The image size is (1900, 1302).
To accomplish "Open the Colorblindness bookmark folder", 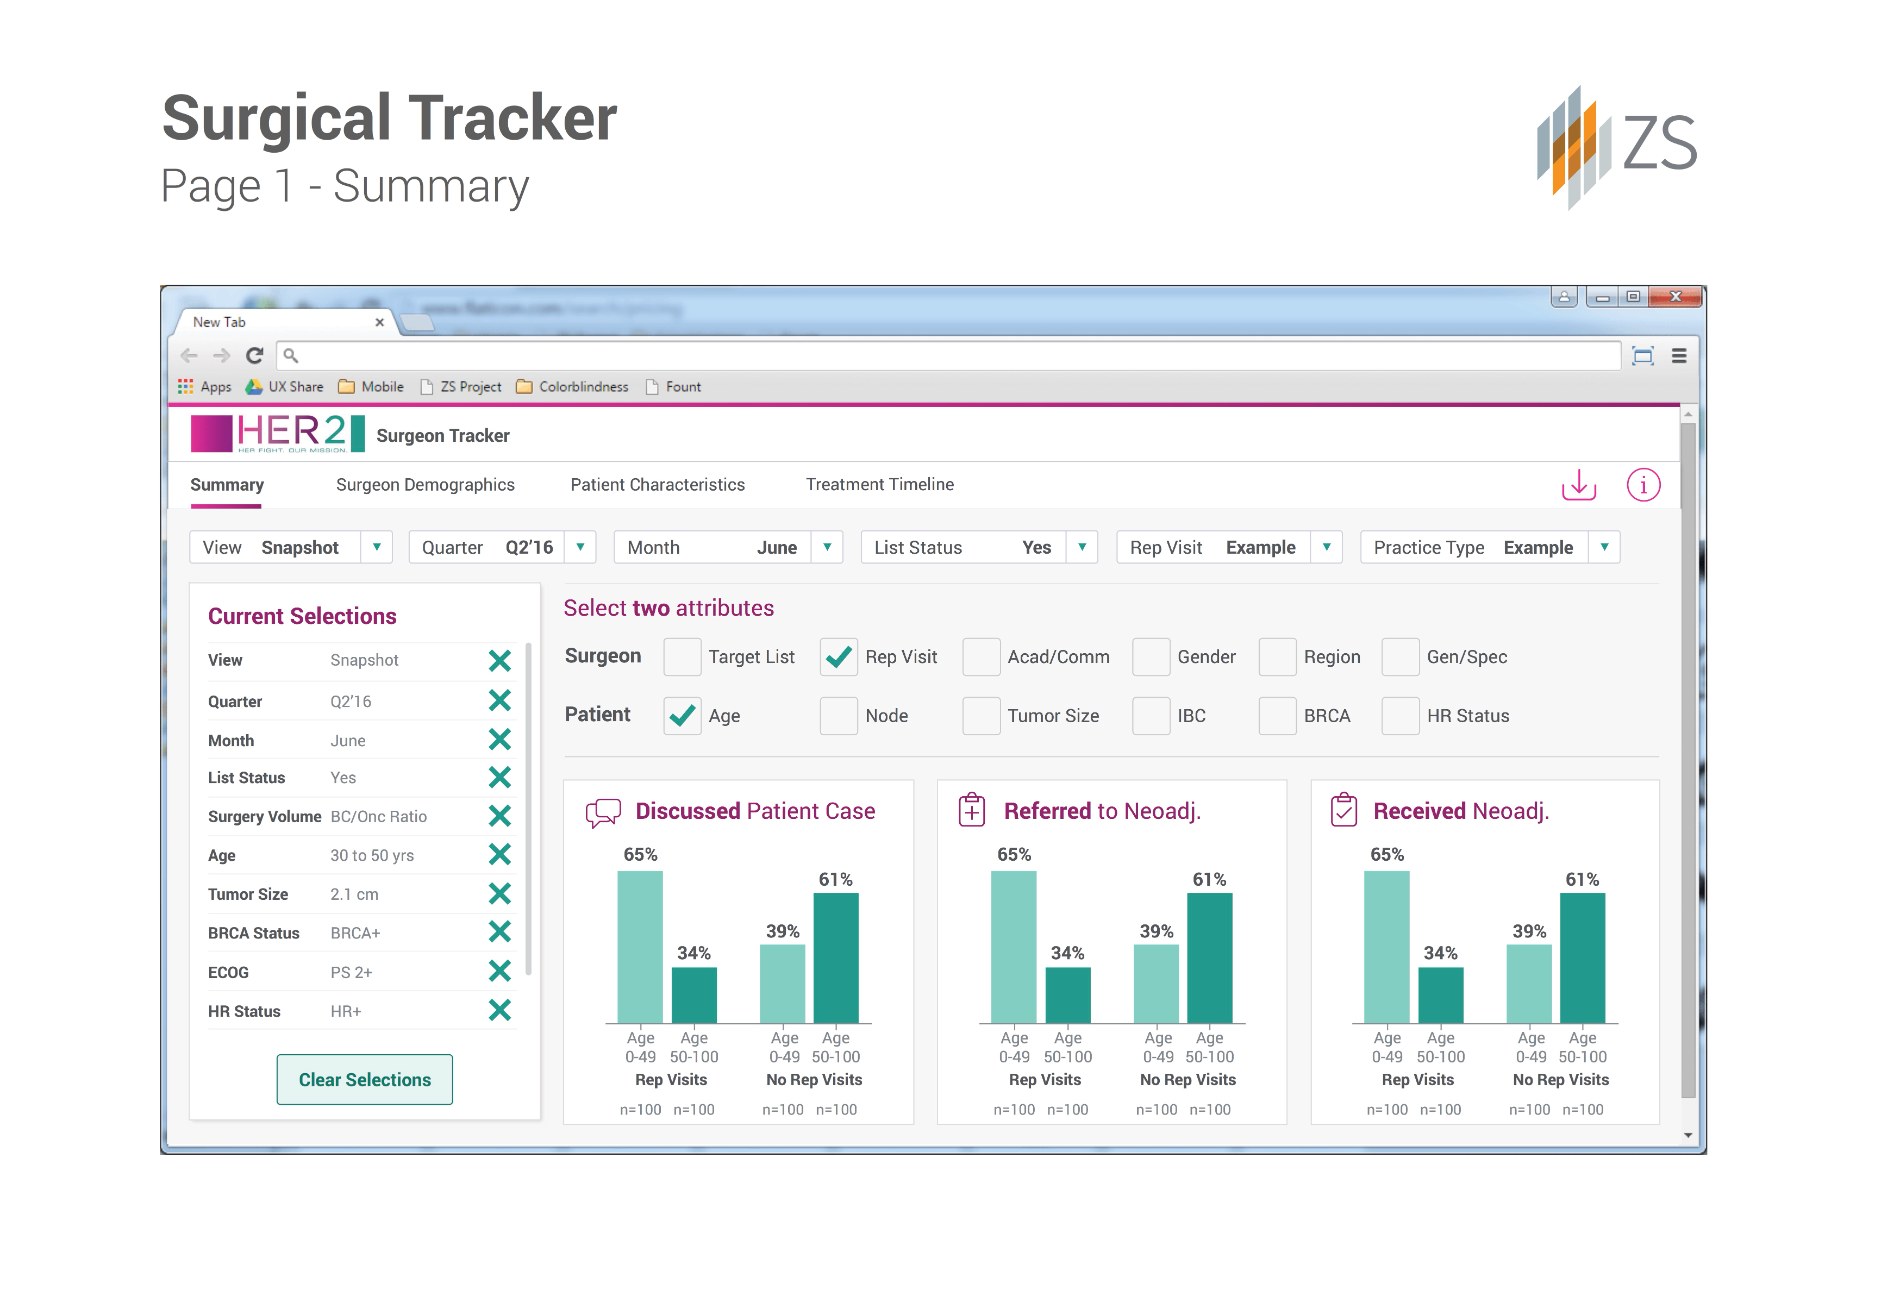I will tap(573, 387).
